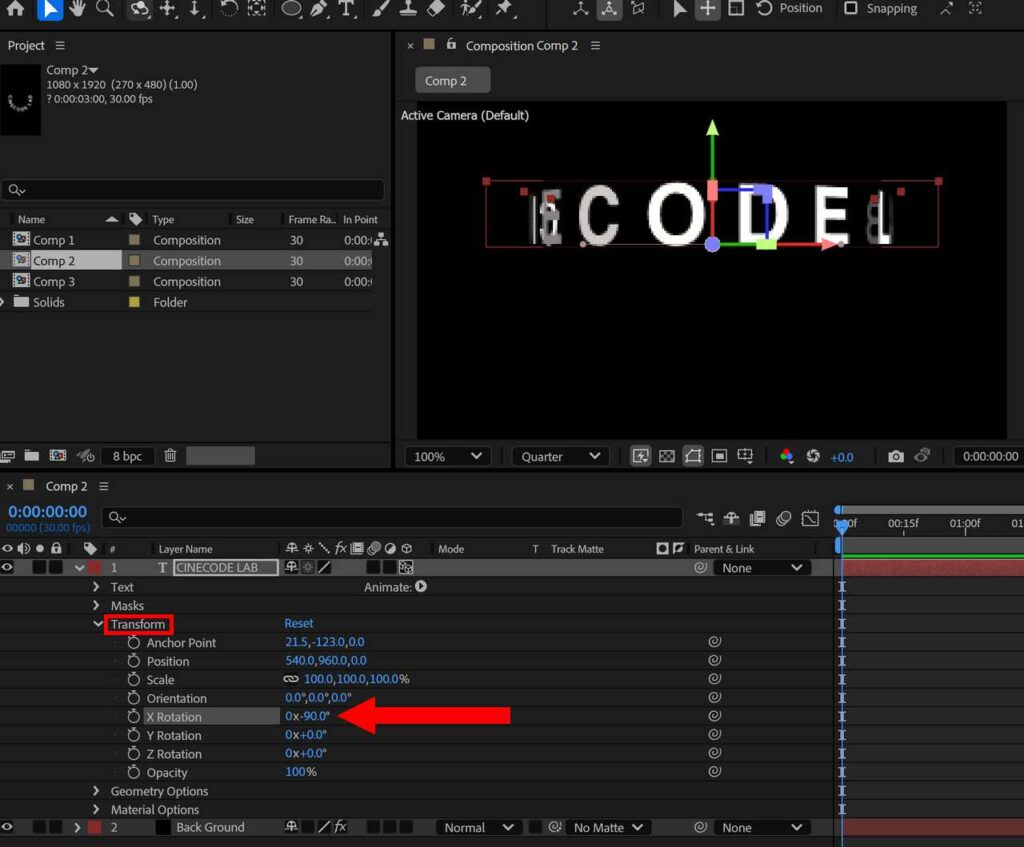Toggle the transparency grid in viewer
Viewport: 1024px width, 847px height.
[667, 456]
